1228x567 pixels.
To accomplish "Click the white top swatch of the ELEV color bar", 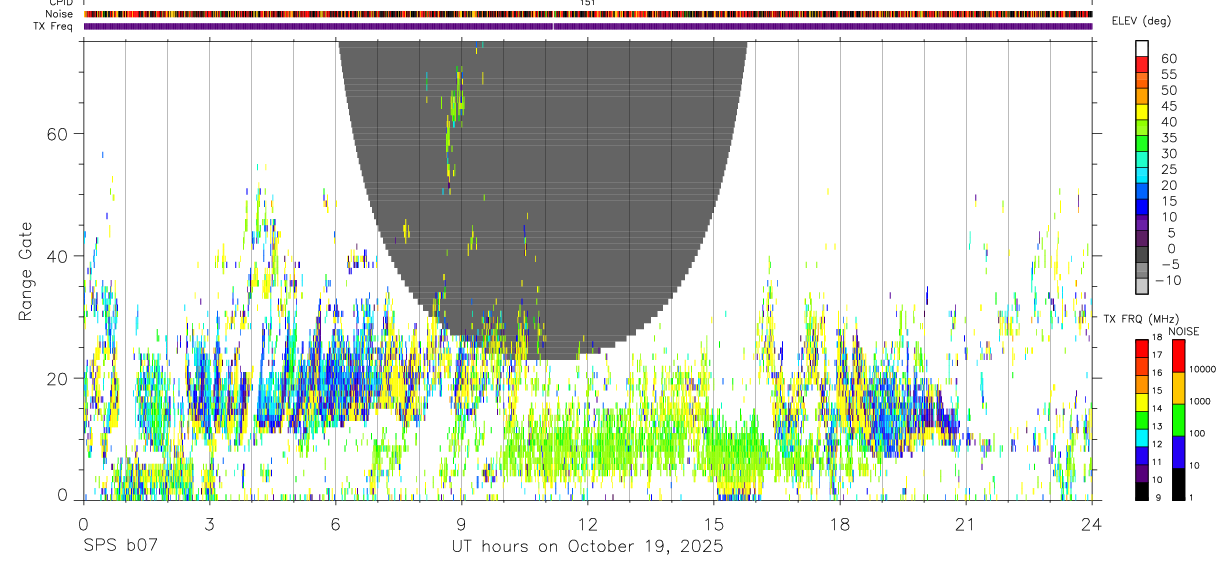I will click(x=1142, y=48).
